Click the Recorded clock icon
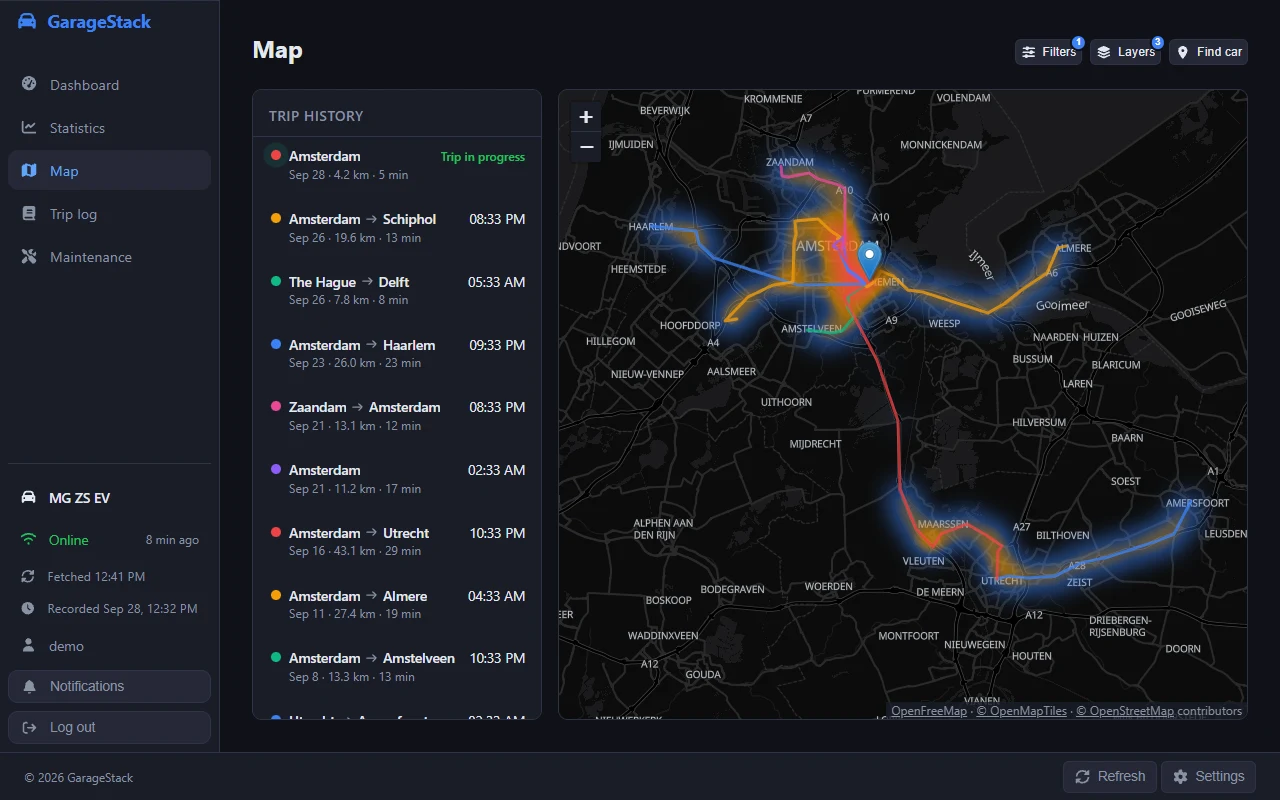 (x=28, y=608)
